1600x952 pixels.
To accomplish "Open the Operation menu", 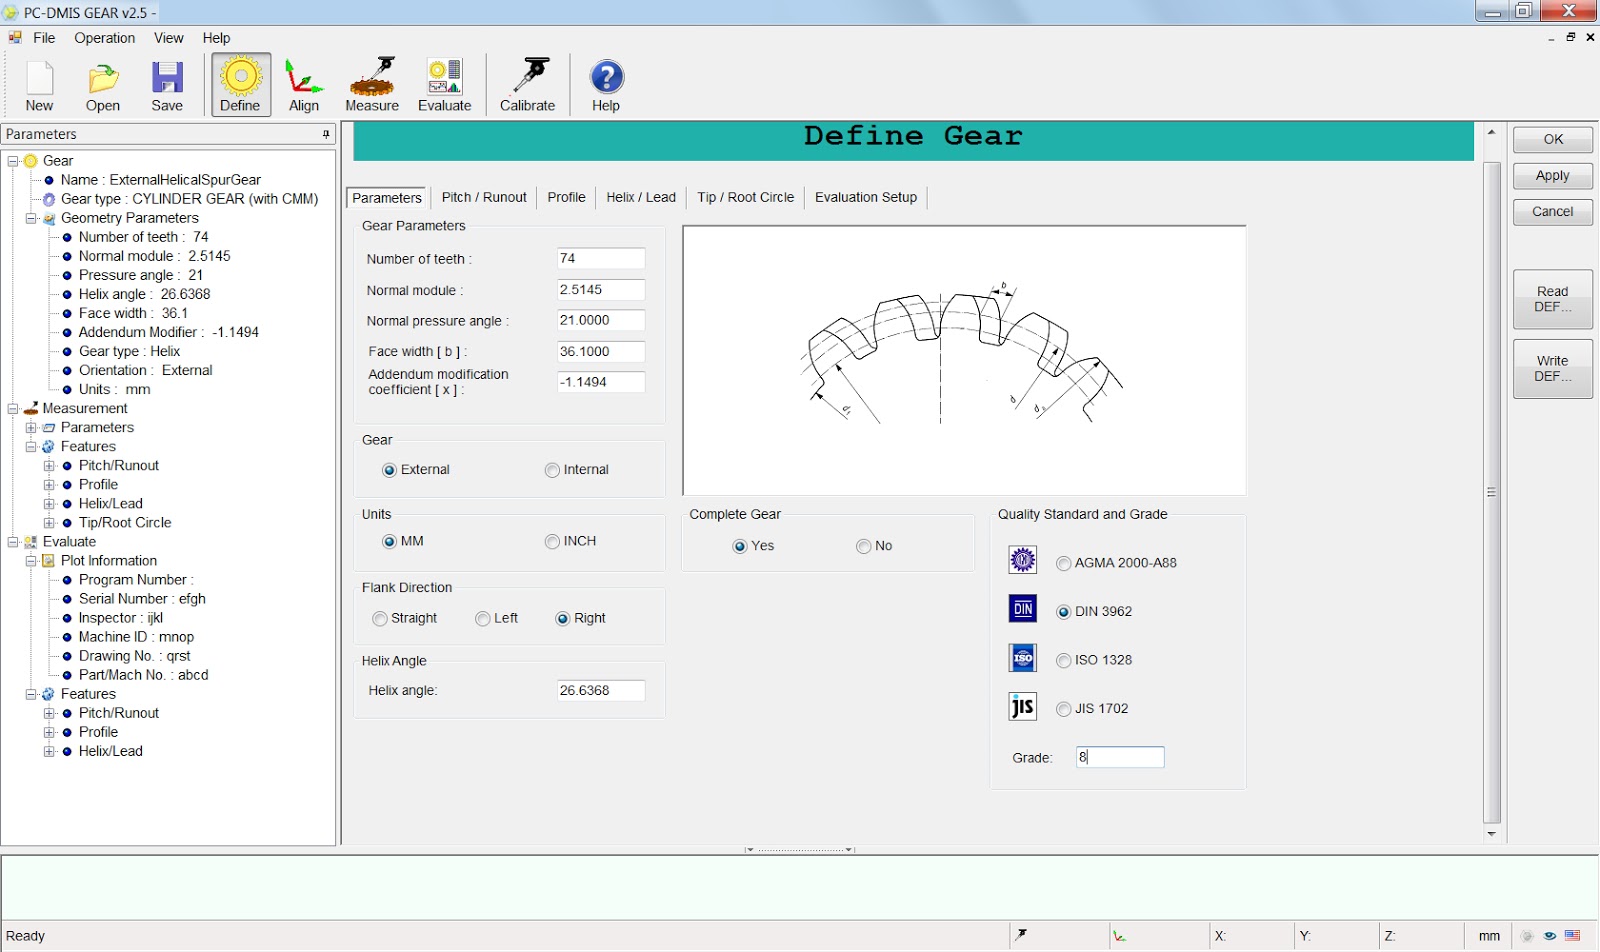I will click(104, 38).
